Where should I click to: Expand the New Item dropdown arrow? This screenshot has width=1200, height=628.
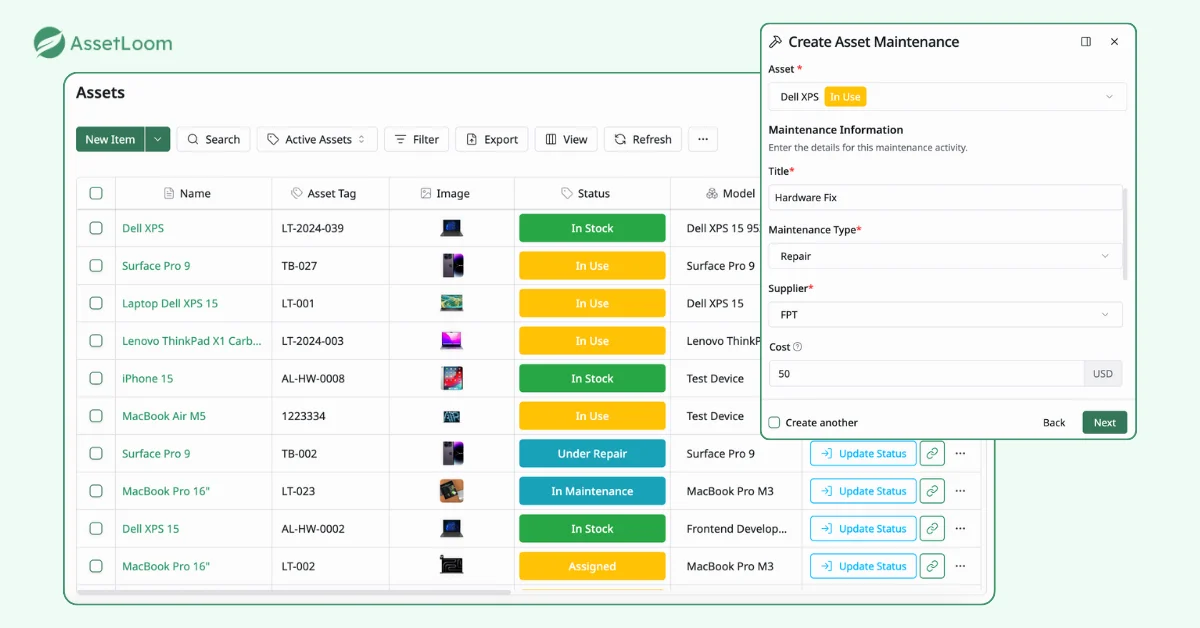coord(158,140)
